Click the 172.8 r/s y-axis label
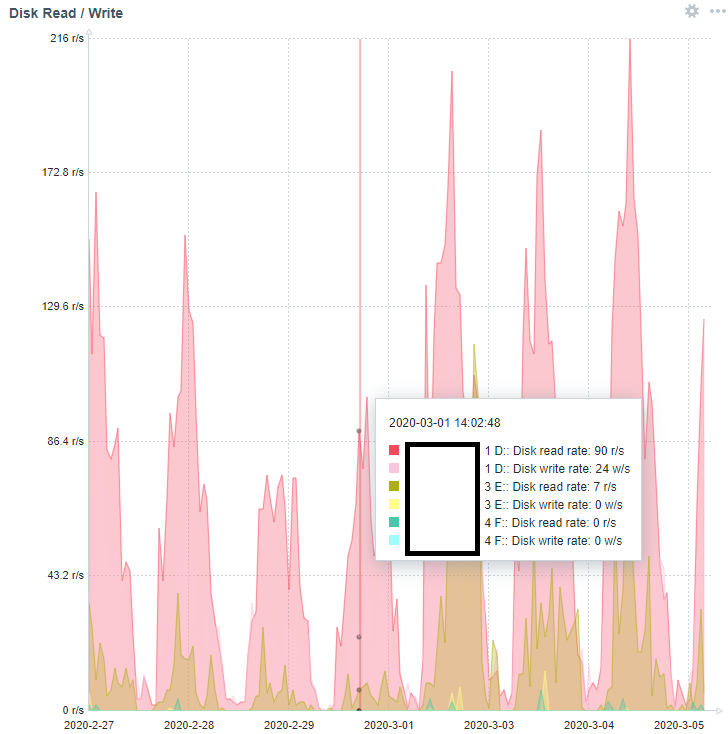This screenshot has height=734, width=728. point(63,172)
